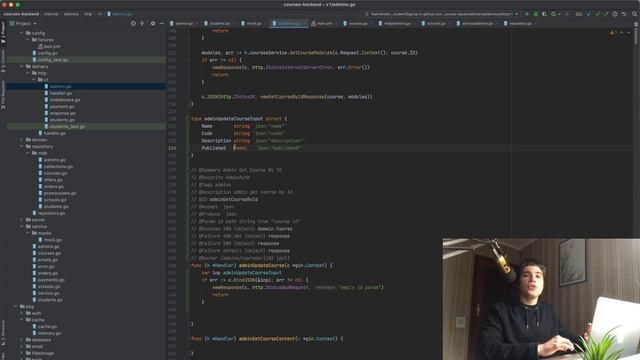Expand the domain folder

[22, 140]
